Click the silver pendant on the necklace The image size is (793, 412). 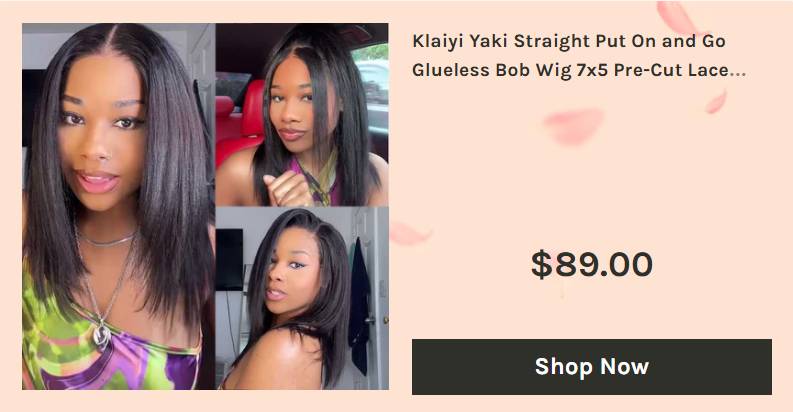tap(102, 335)
